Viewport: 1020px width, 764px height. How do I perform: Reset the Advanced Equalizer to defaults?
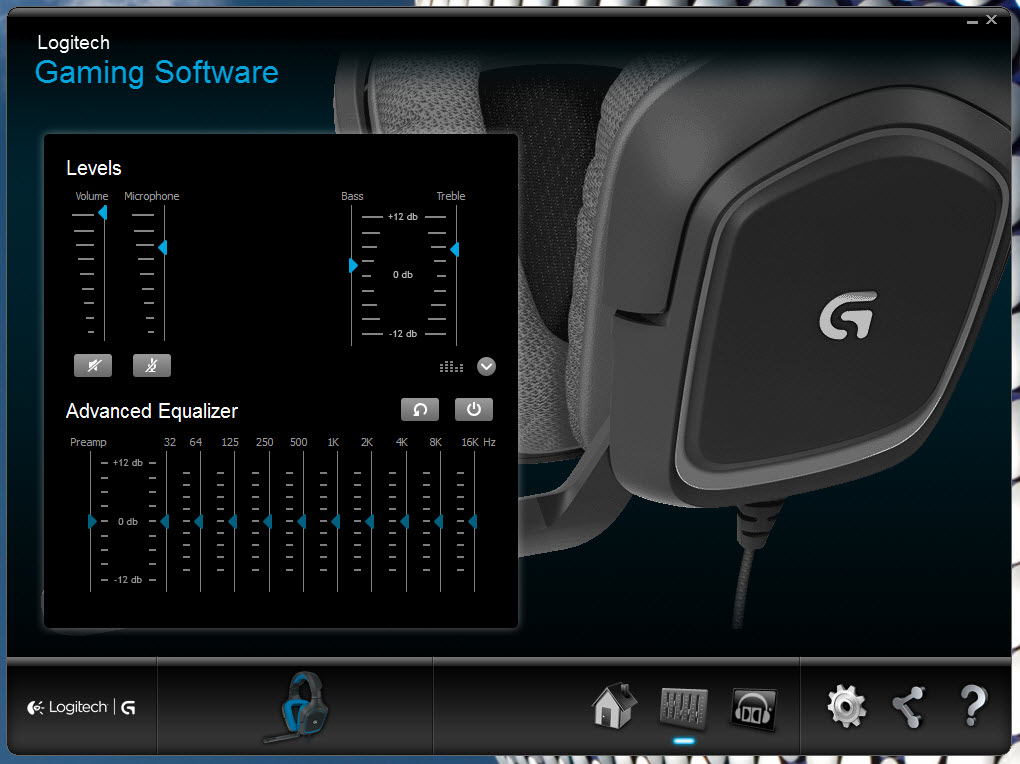(420, 409)
